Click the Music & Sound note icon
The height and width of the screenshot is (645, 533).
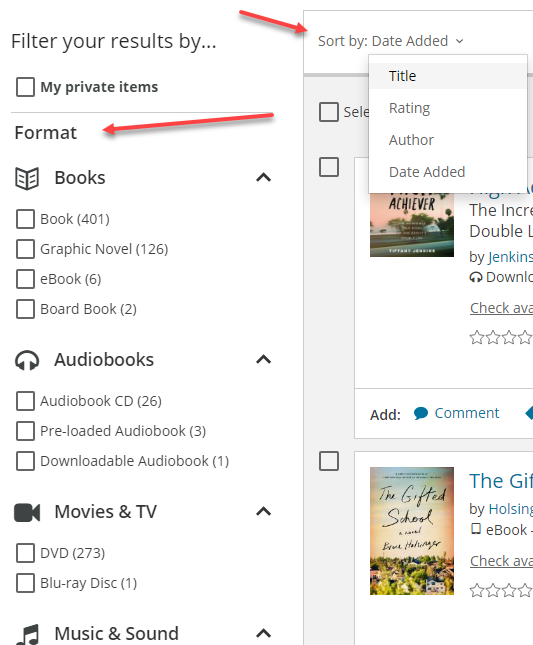(x=29, y=634)
